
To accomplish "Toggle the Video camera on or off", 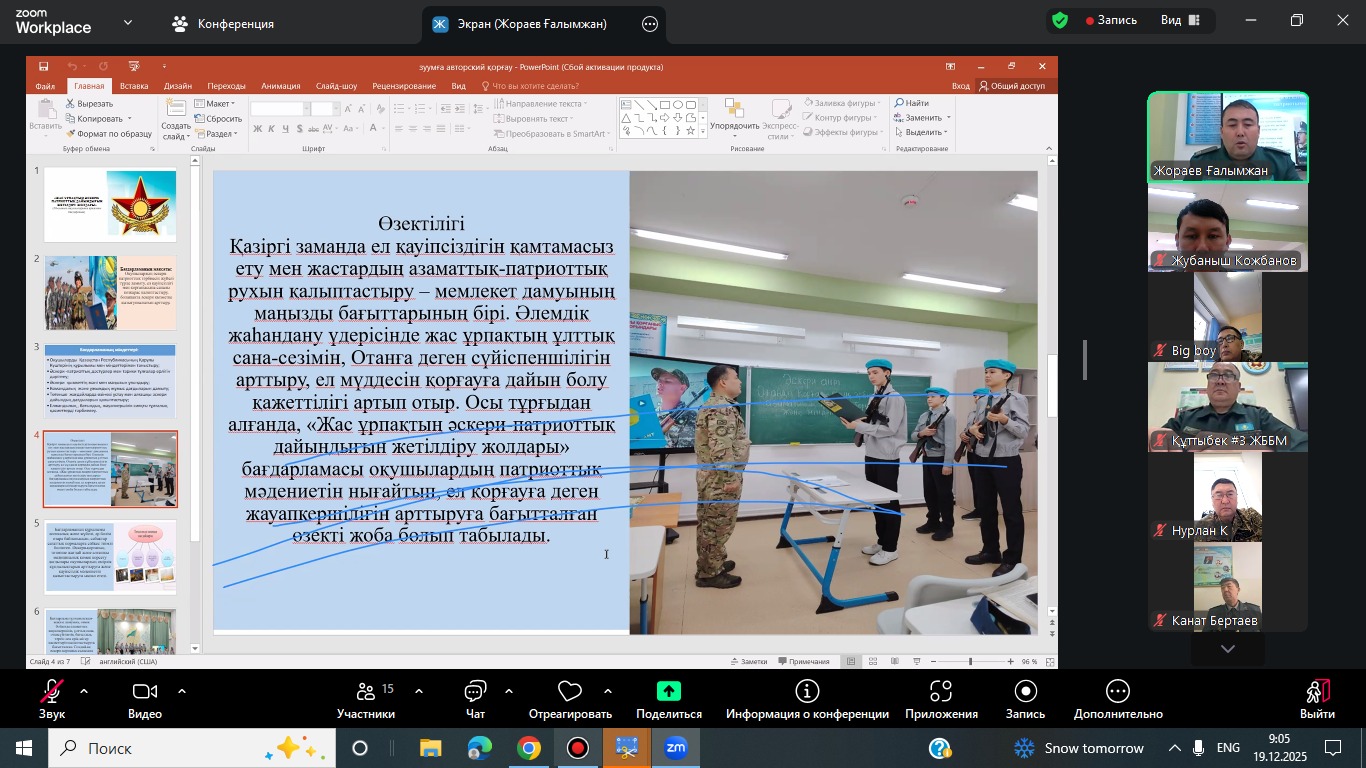I will coord(145,692).
